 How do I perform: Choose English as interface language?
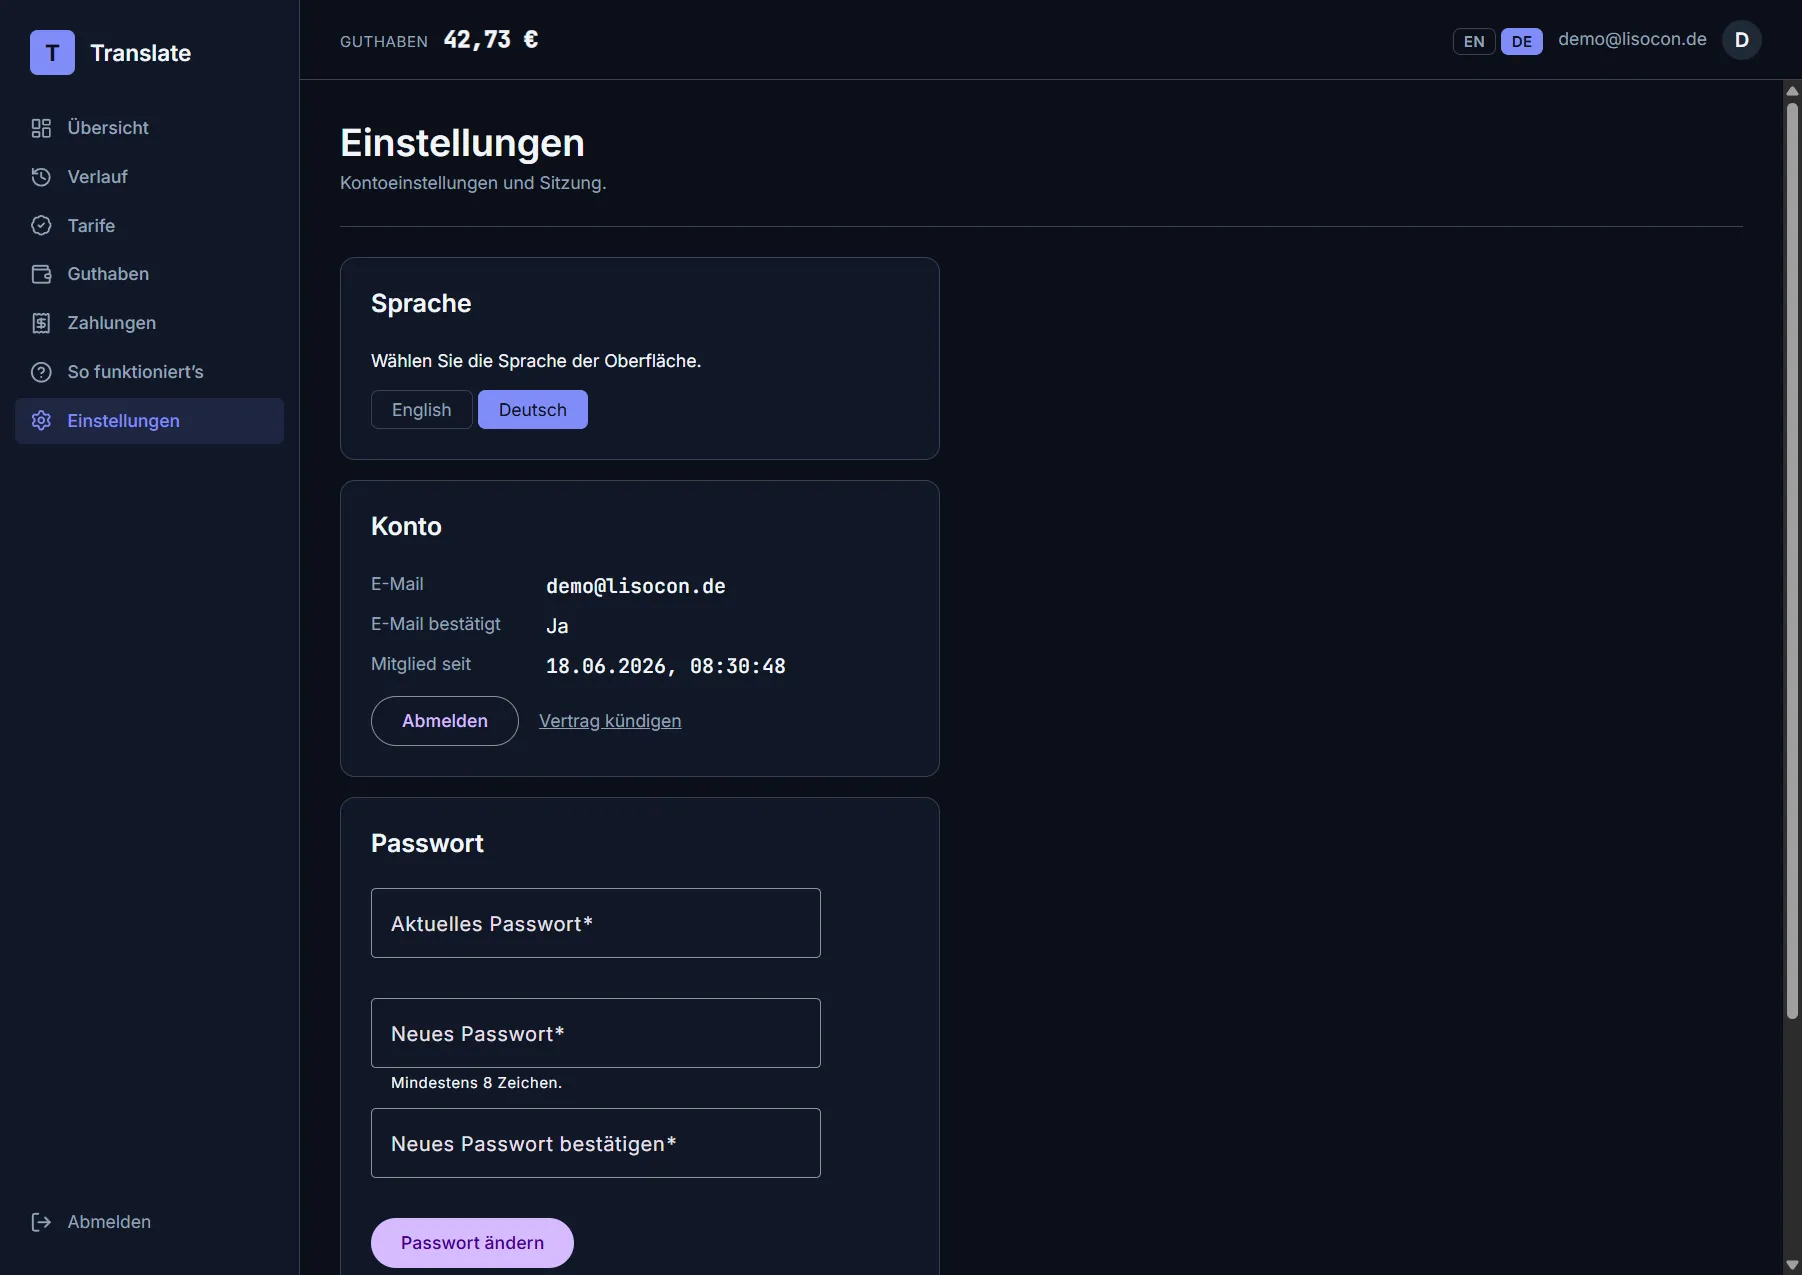tap(421, 410)
